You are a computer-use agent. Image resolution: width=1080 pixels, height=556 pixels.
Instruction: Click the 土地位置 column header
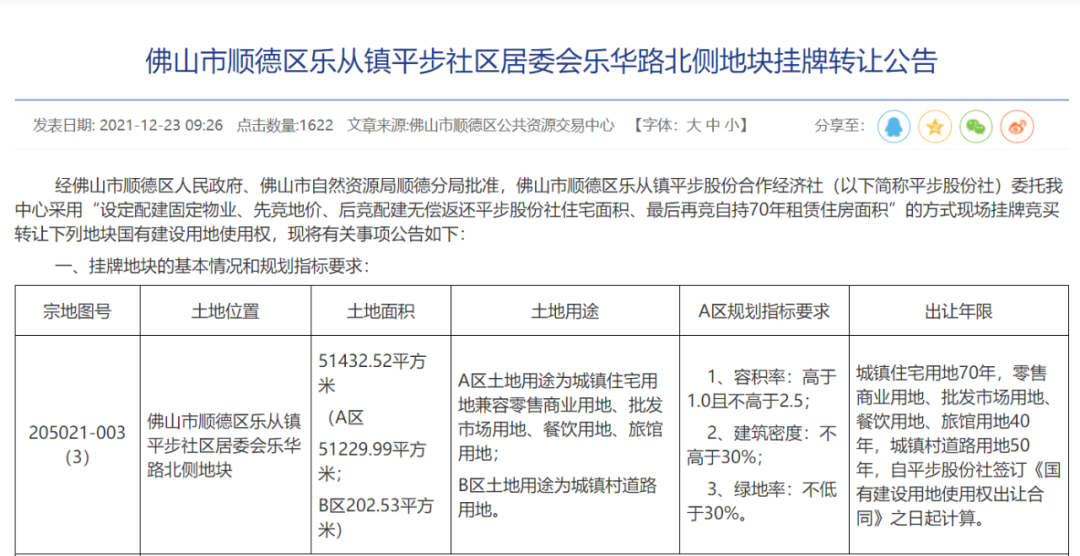point(225,311)
